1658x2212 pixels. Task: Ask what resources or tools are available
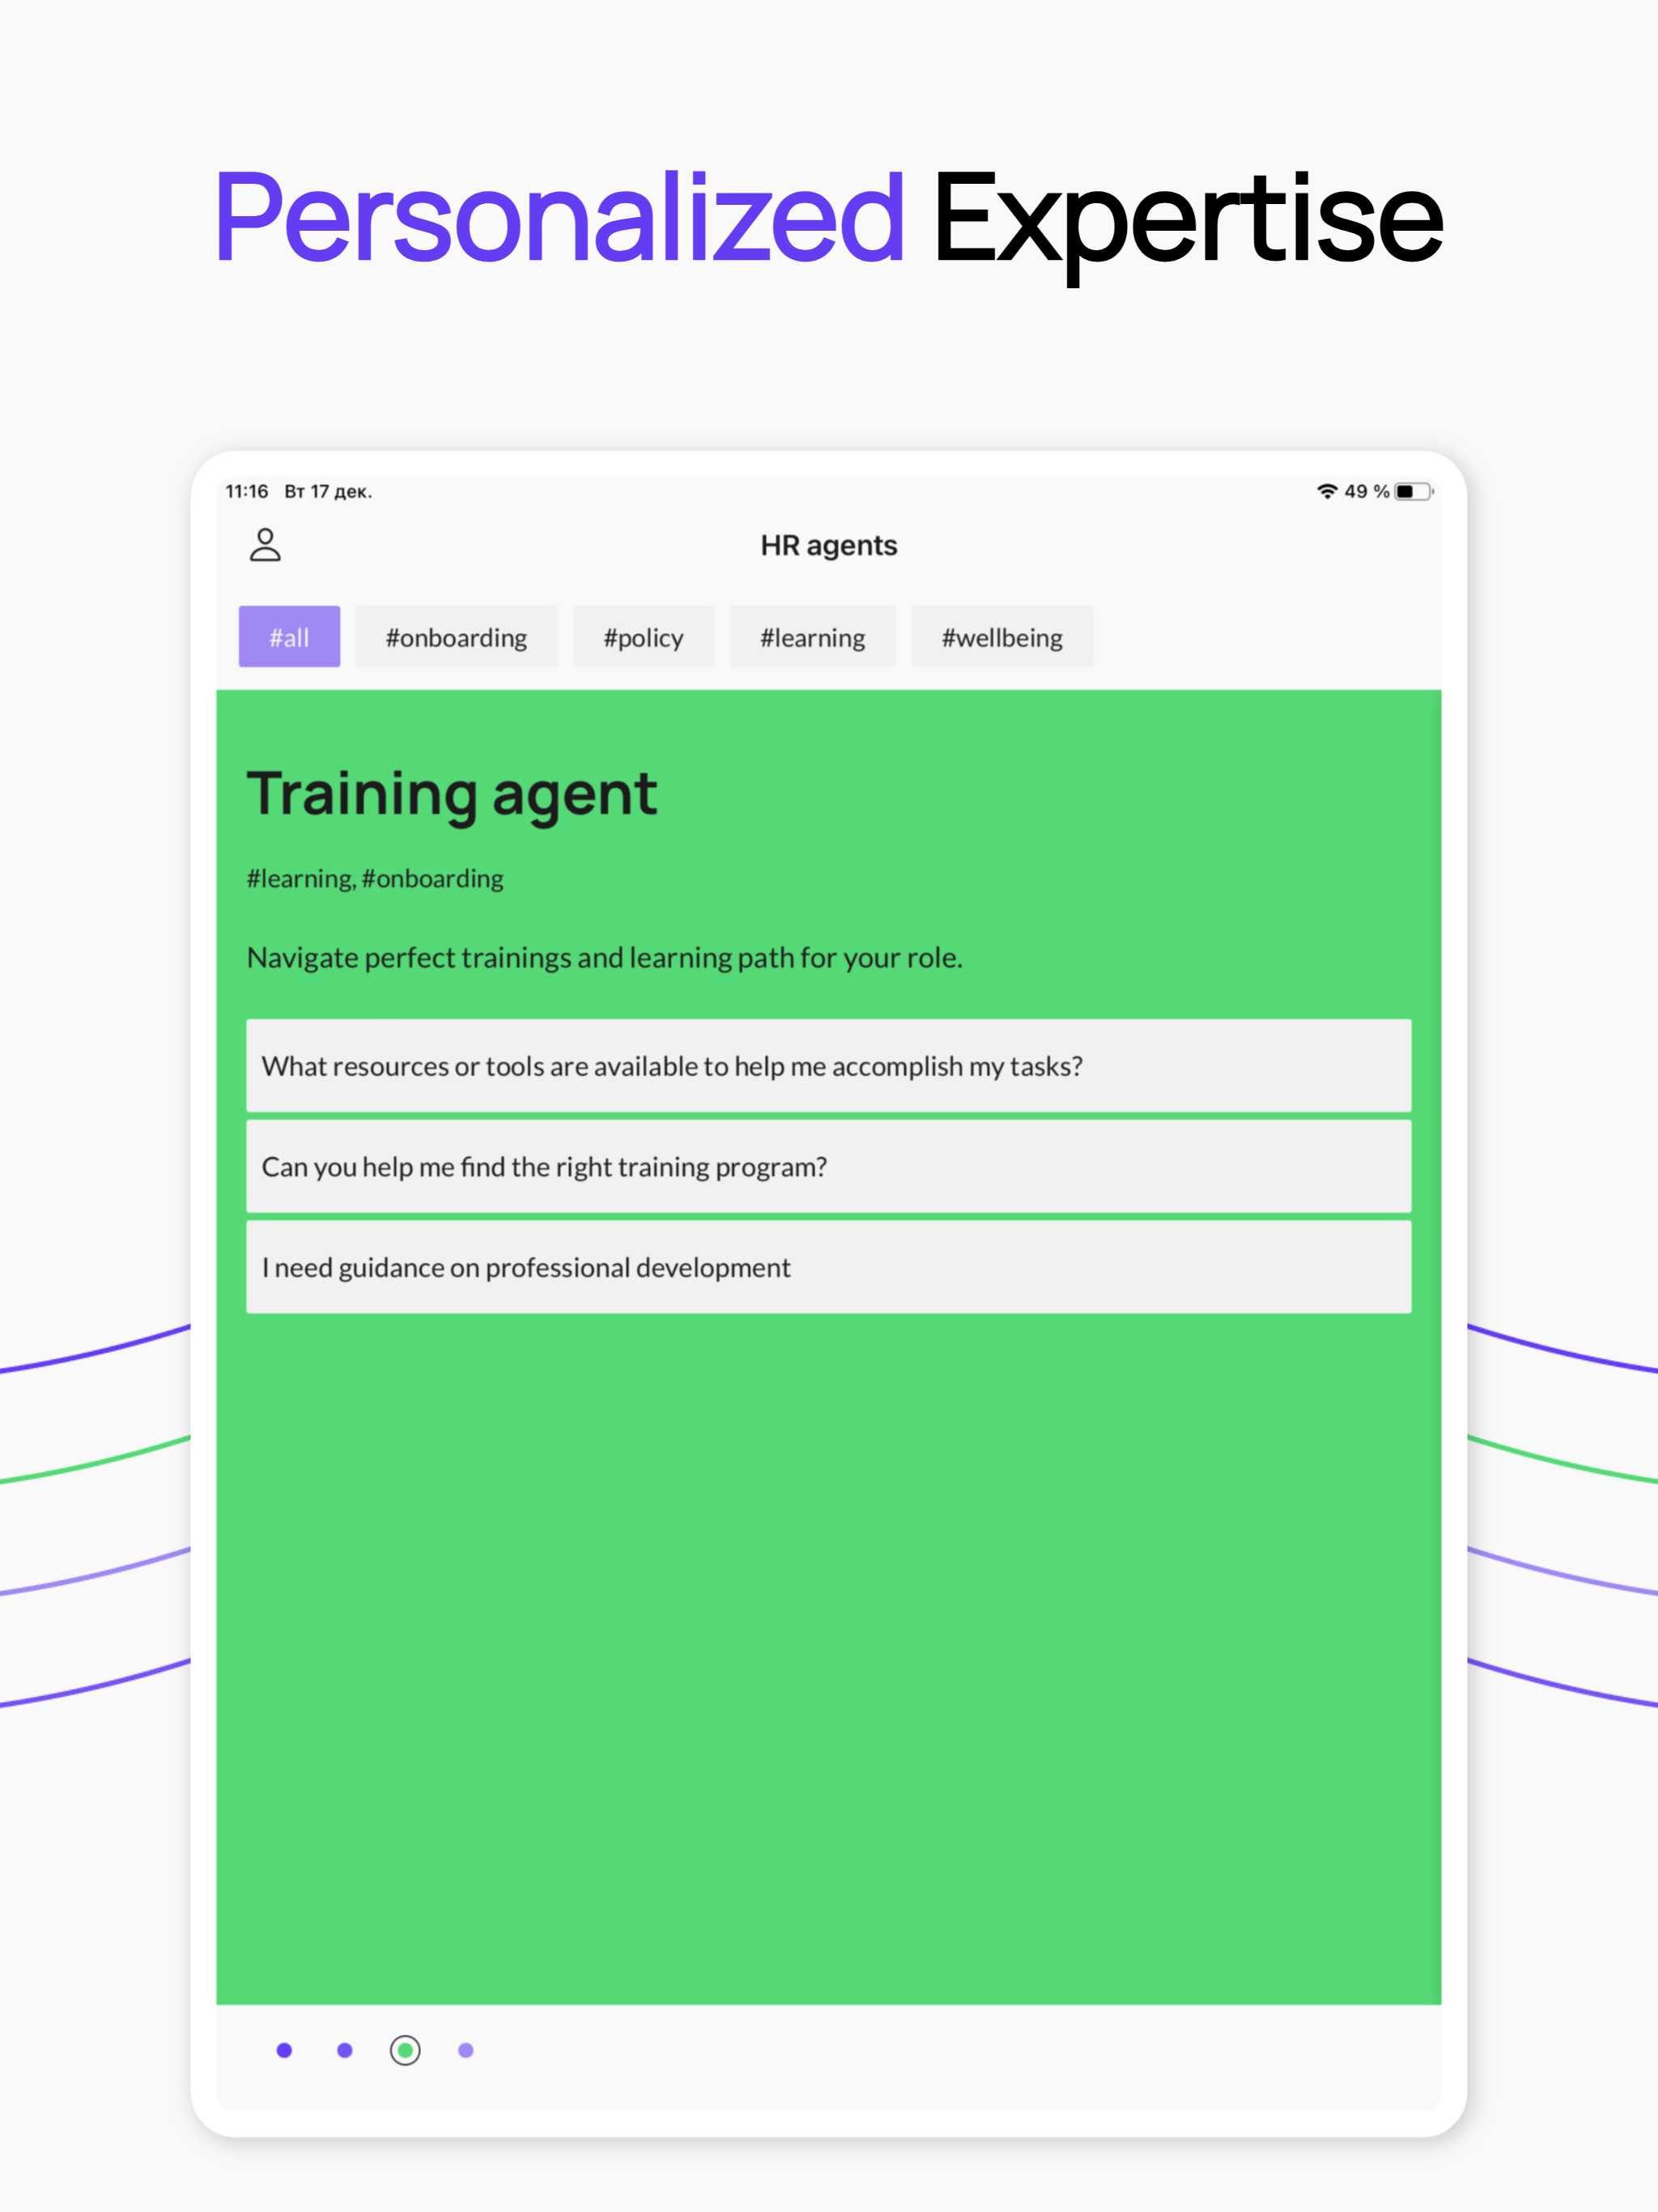pos(829,1065)
